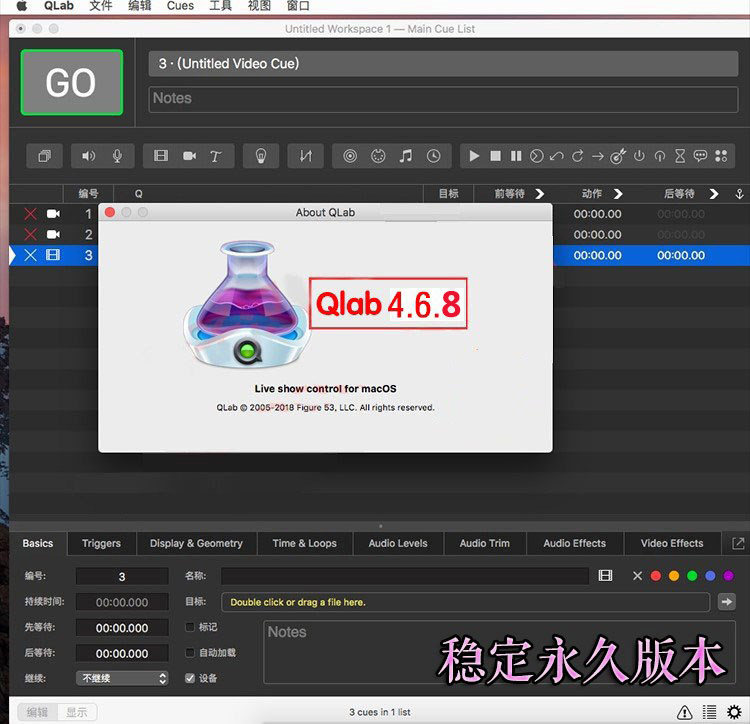Toggle the 标记 flagged checkbox
Image resolution: width=750 pixels, height=724 pixels.
pyautogui.click(x=190, y=627)
